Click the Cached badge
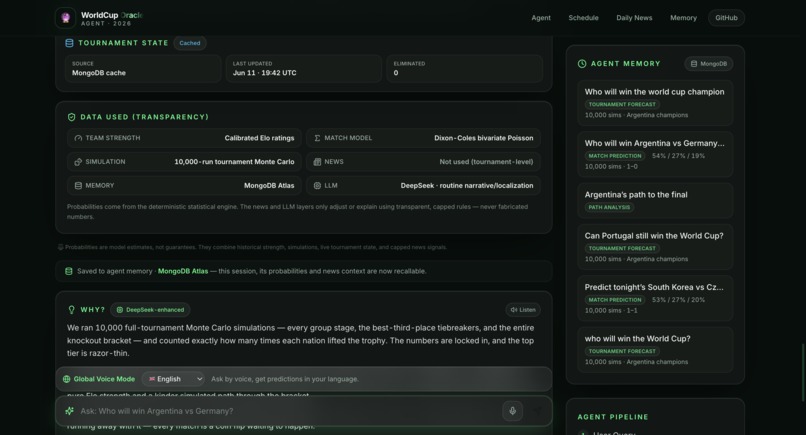The image size is (806, 435). click(190, 43)
